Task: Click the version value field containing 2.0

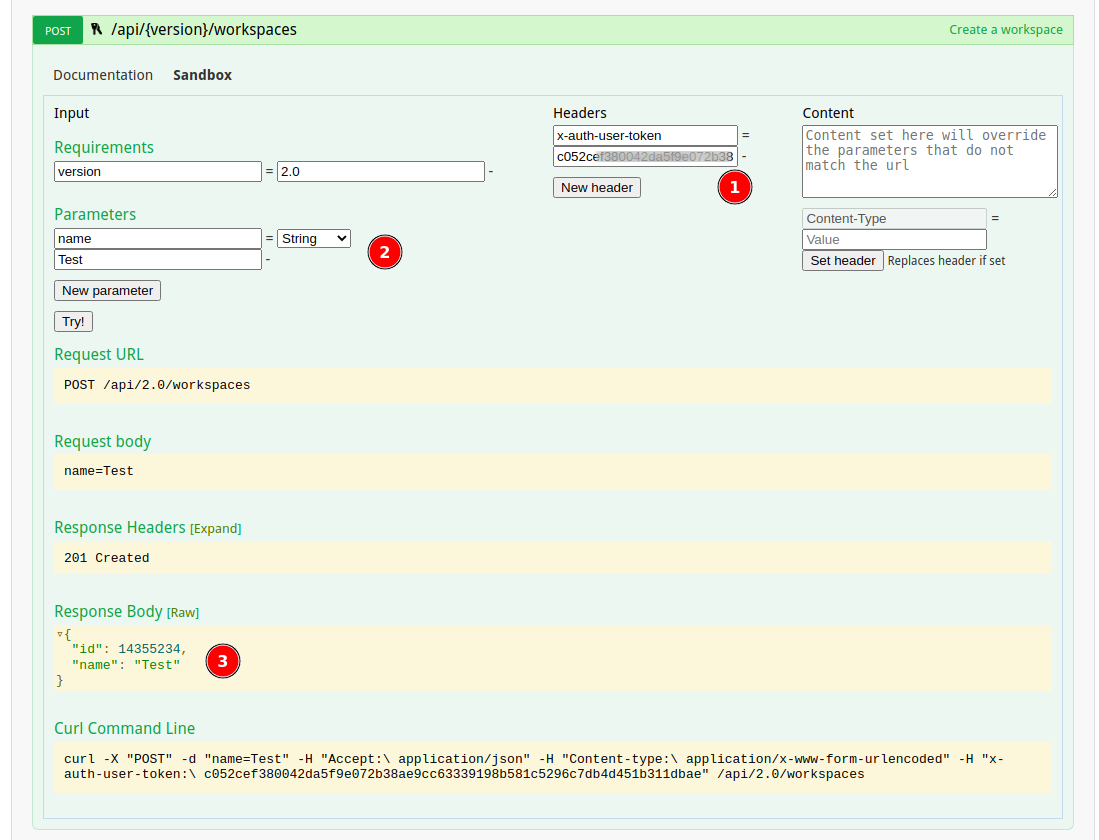Action: pos(381,172)
